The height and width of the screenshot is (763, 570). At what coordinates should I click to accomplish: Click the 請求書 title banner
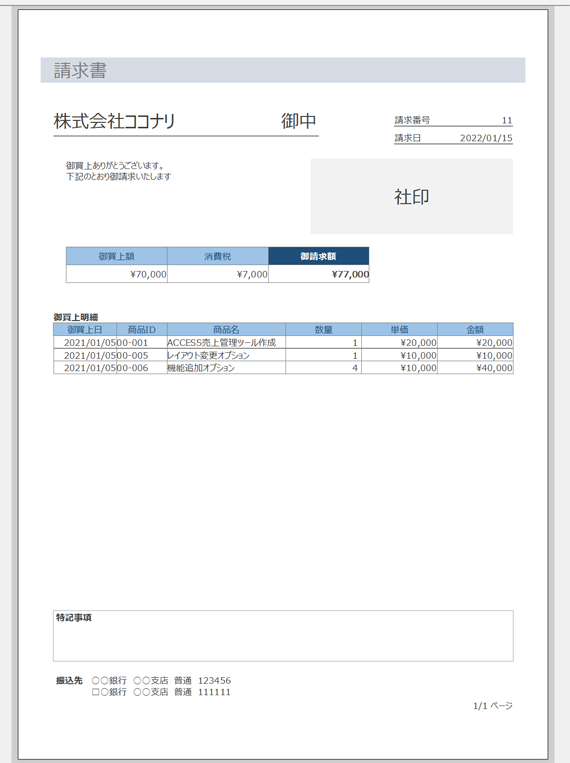283,70
